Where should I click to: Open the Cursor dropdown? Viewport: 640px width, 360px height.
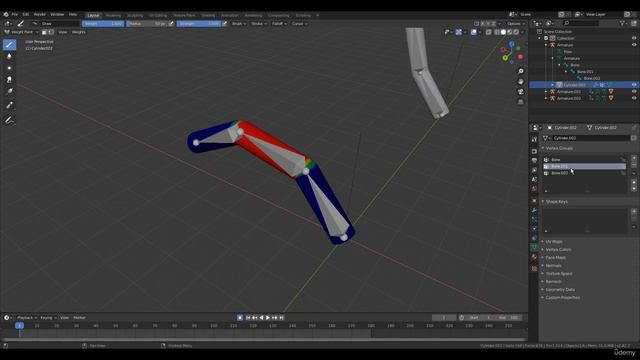tap(299, 24)
